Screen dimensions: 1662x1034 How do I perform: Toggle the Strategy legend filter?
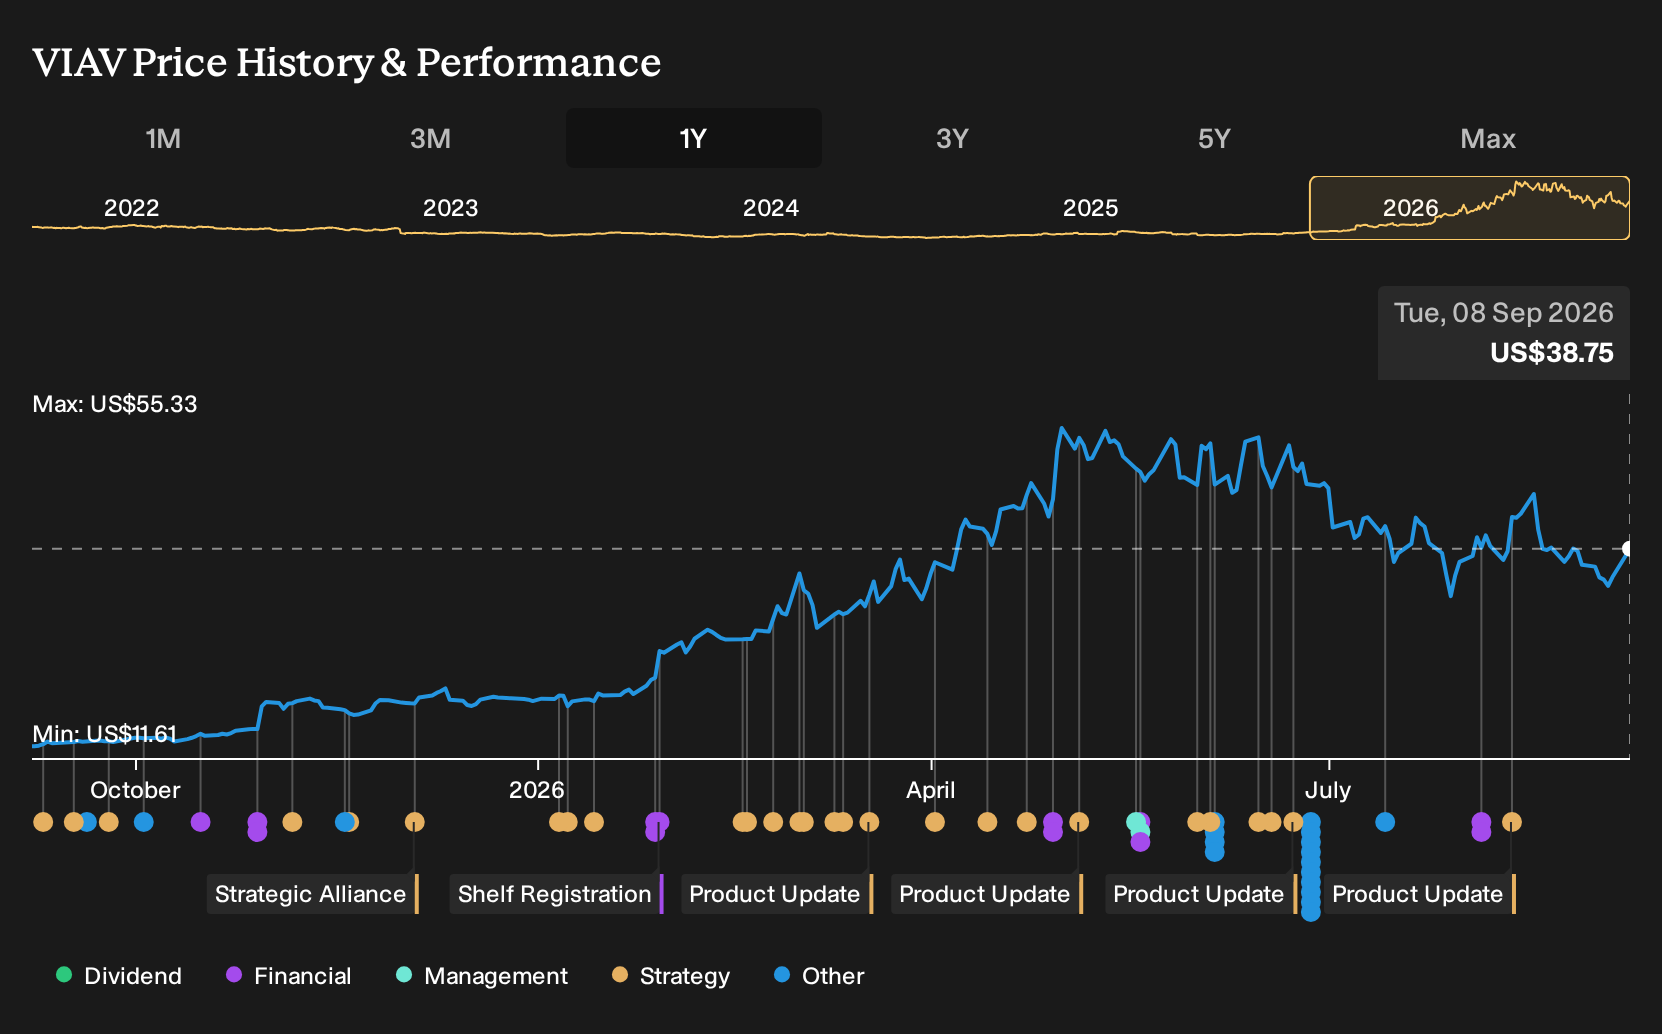671,976
